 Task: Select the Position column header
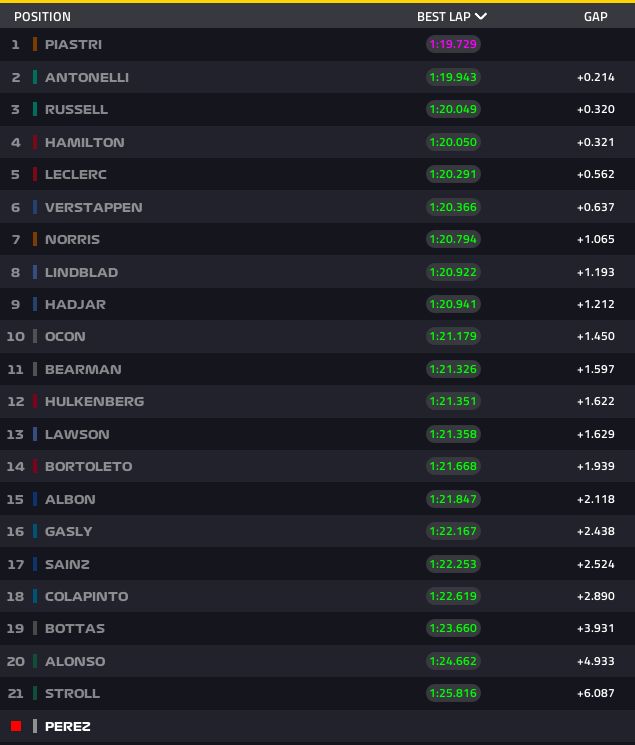tap(42, 17)
